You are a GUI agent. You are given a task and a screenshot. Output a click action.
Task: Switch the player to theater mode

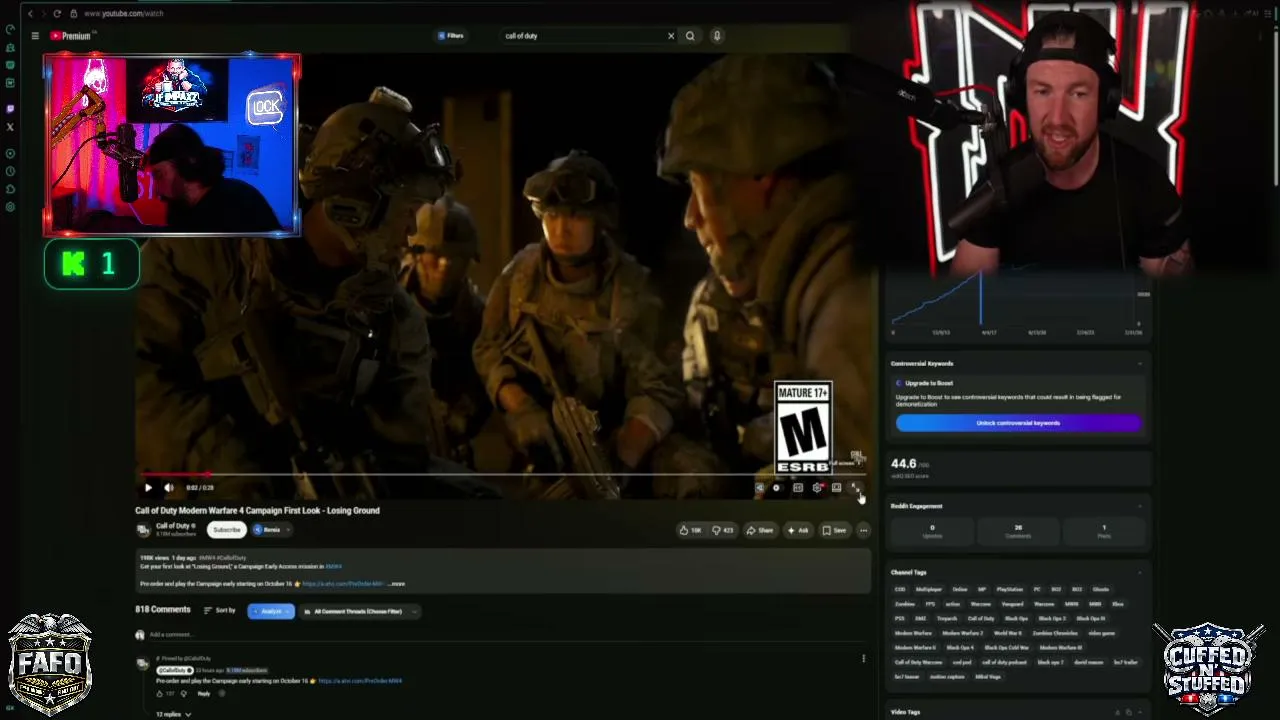[836, 488]
